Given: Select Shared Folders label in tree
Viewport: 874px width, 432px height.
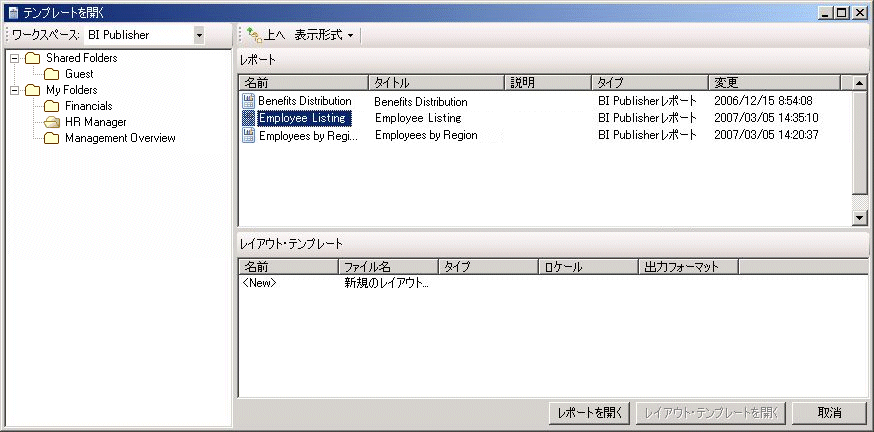Looking at the screenshot, I should 81,58.
